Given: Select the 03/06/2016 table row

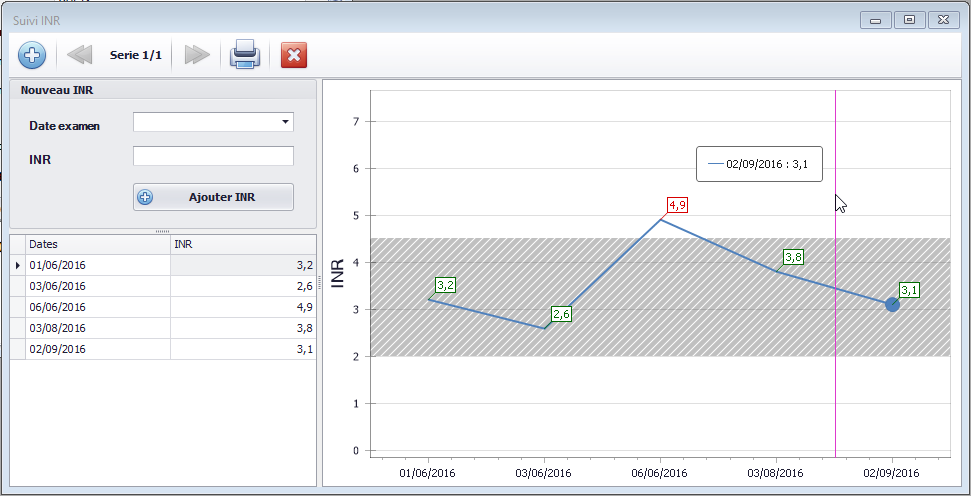Looking at the screenshot, I should pos(97,286).
